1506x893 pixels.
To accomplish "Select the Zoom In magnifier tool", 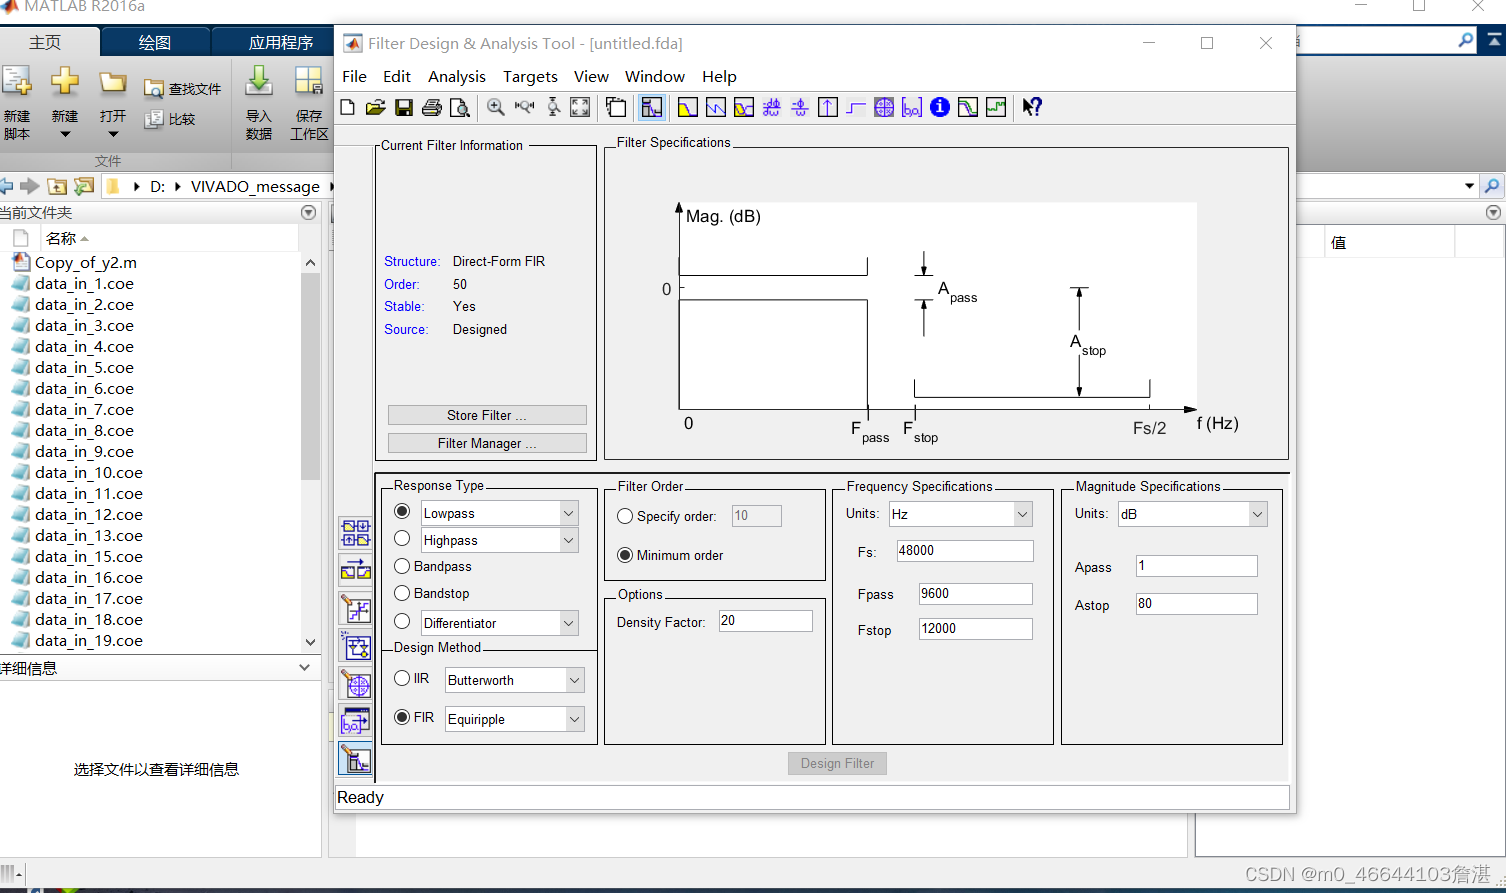I will pos(495,107).
